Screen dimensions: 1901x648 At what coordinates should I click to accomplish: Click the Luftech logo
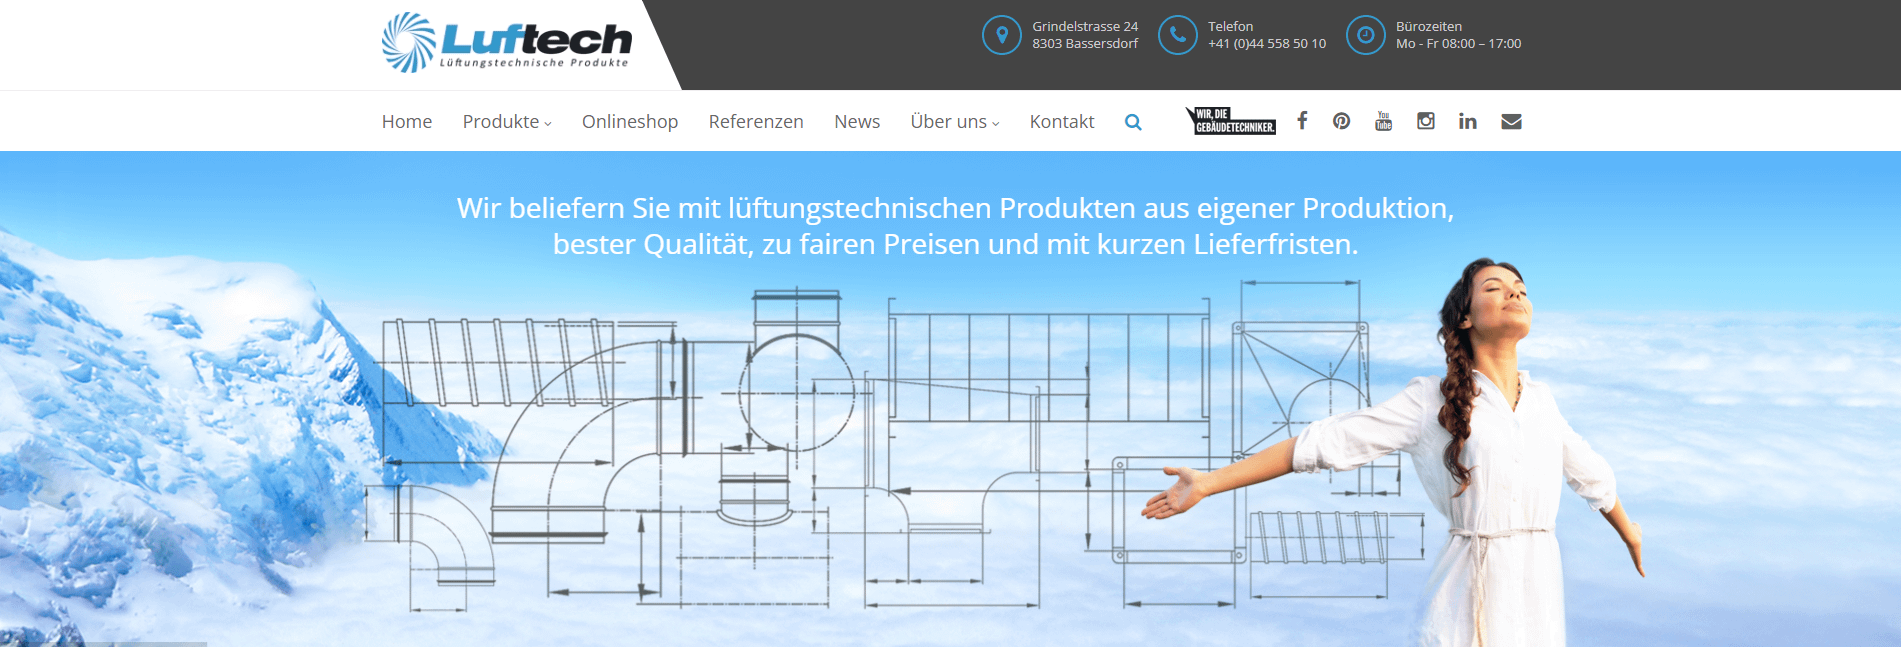point(506,43)
